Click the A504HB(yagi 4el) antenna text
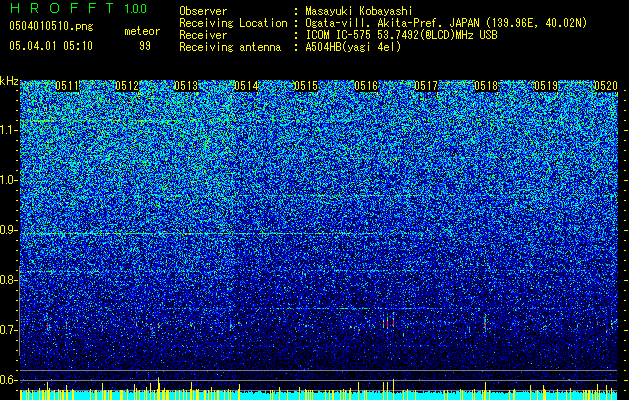The height and width of the screenshot is (400, 629). 353,47
